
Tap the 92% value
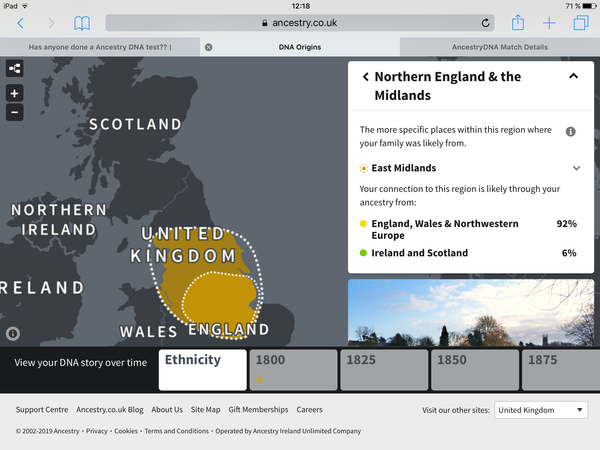(x=566, y=224)
